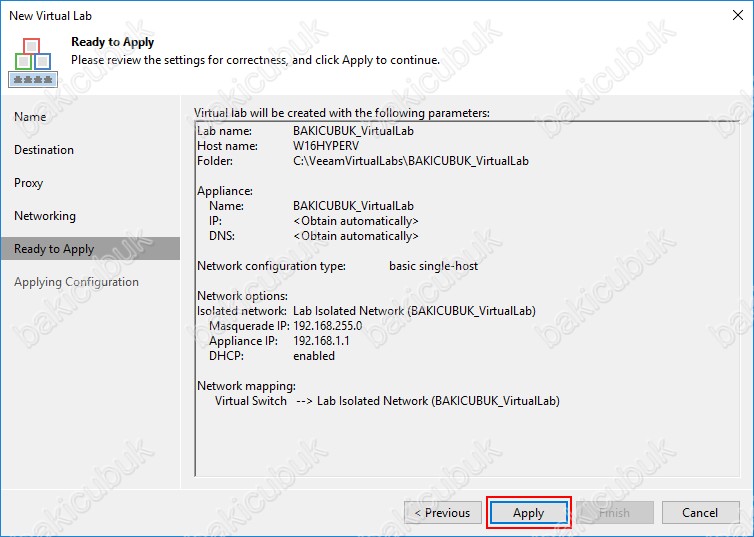Click the Virtual Switch network mapping line
Image resolution: width=754 pixels, height=537 pixels.
(387, 400)
